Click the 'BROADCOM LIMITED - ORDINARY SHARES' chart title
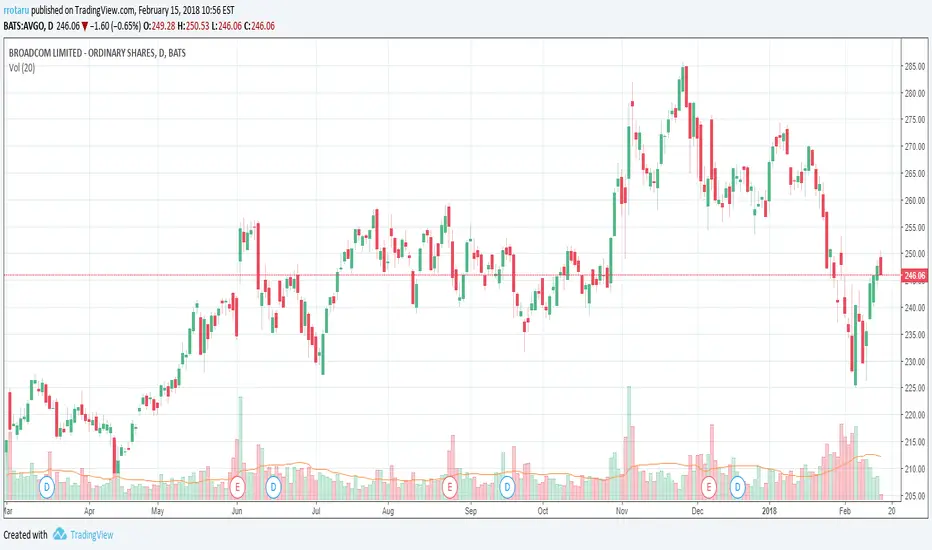932x550 pixels. (82, 53)
